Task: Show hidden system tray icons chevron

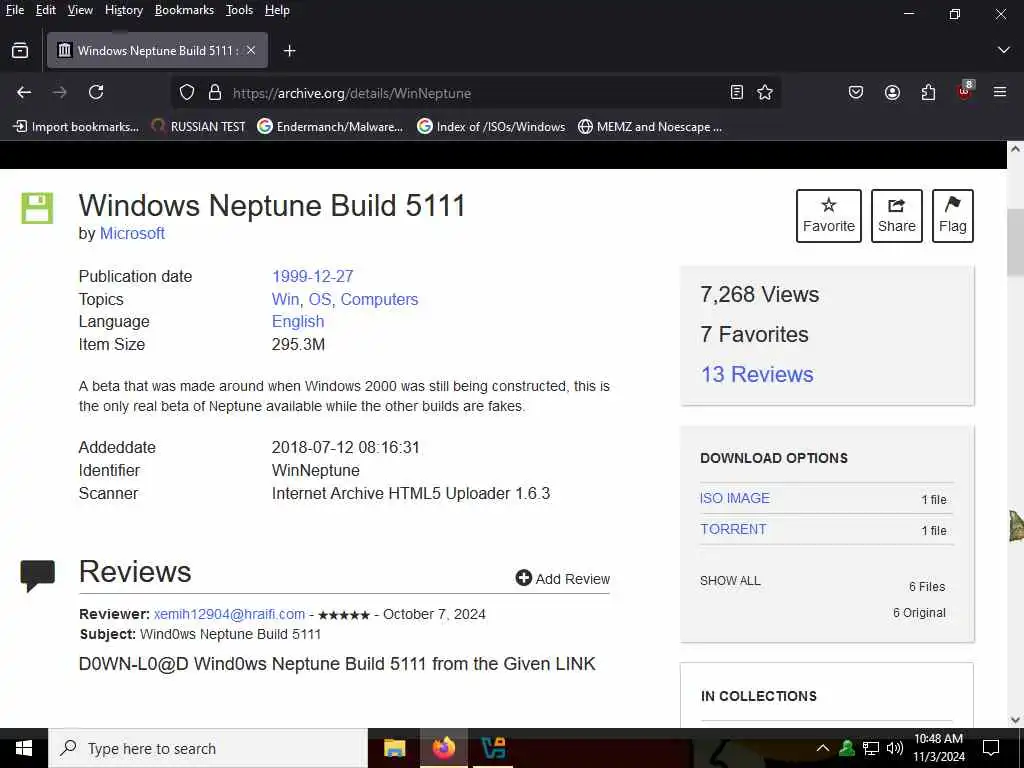Action: pos(823,748)
